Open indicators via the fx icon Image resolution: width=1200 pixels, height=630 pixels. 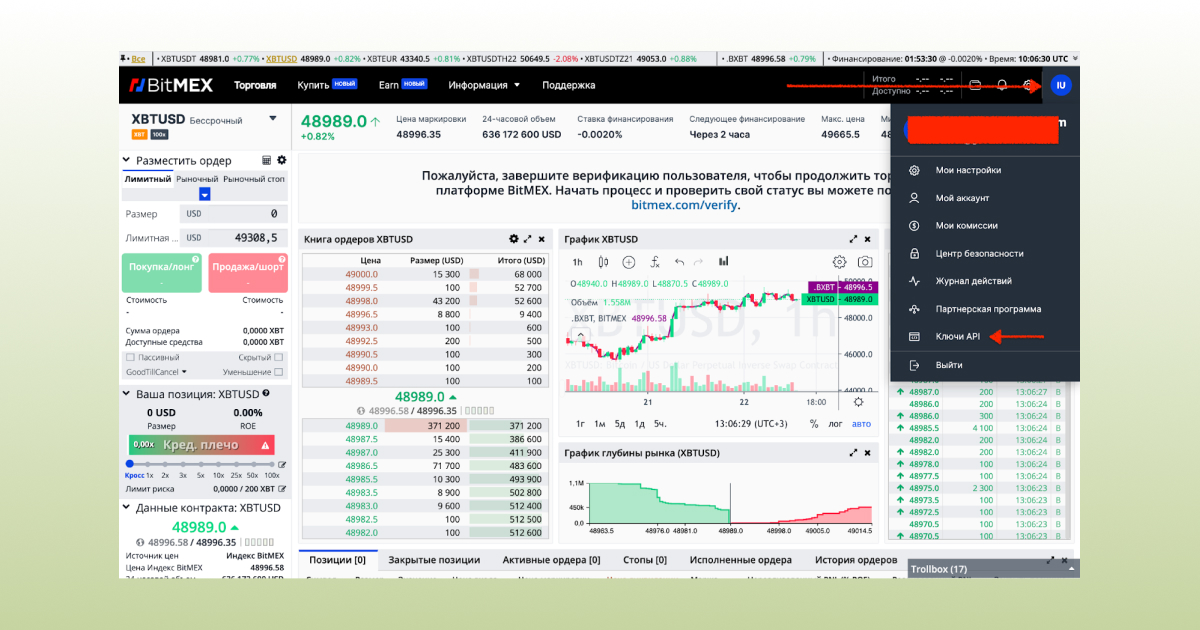click(654, 262)
